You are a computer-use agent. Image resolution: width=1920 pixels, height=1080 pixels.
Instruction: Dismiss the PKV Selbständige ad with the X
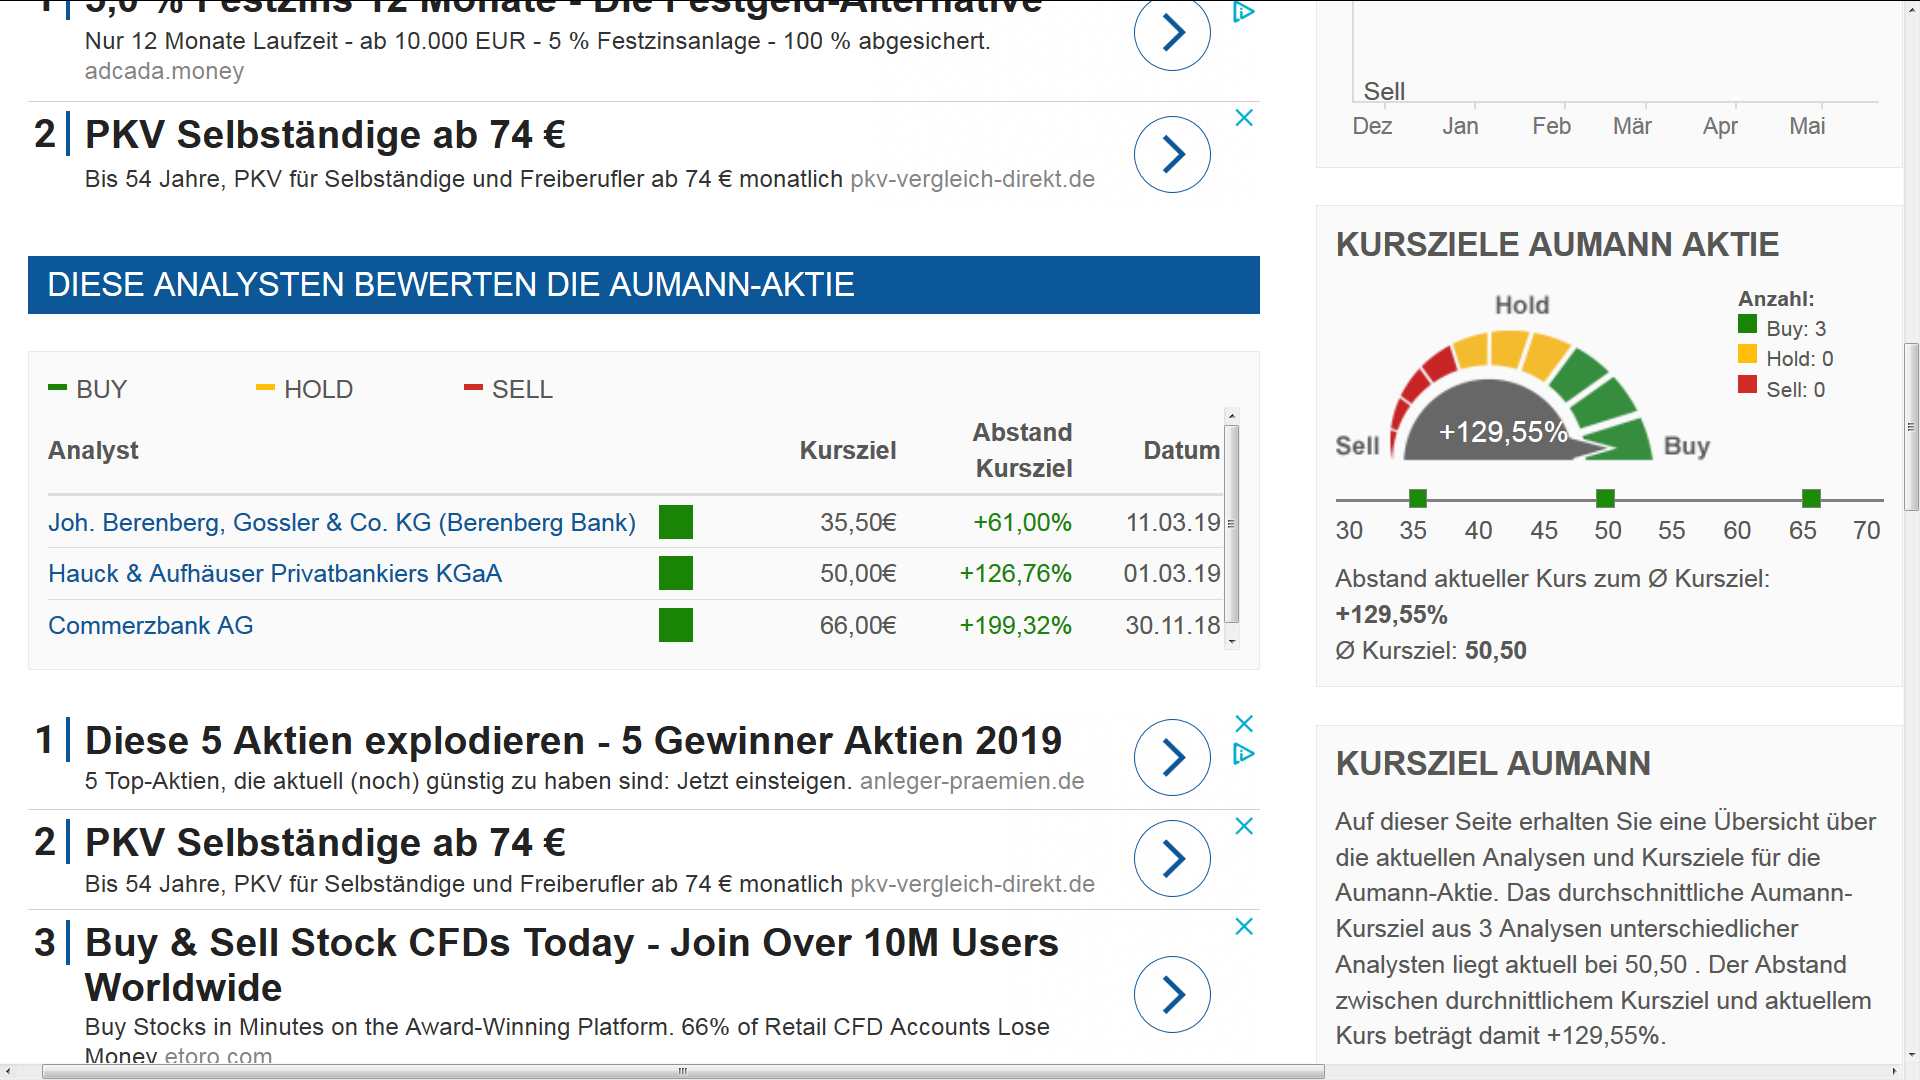click(1244, 118)
